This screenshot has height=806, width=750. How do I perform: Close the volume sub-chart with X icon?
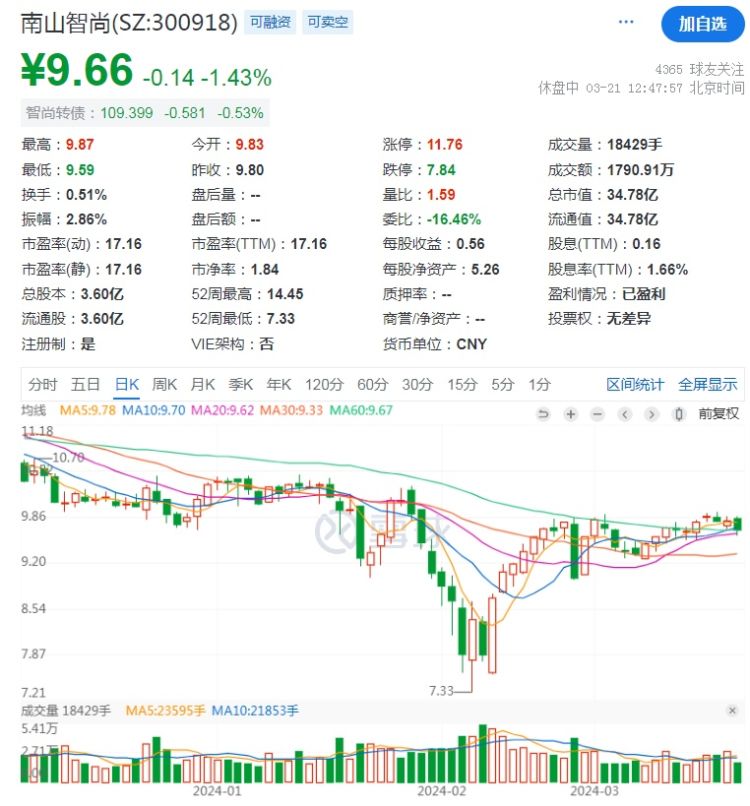(732, 710)
